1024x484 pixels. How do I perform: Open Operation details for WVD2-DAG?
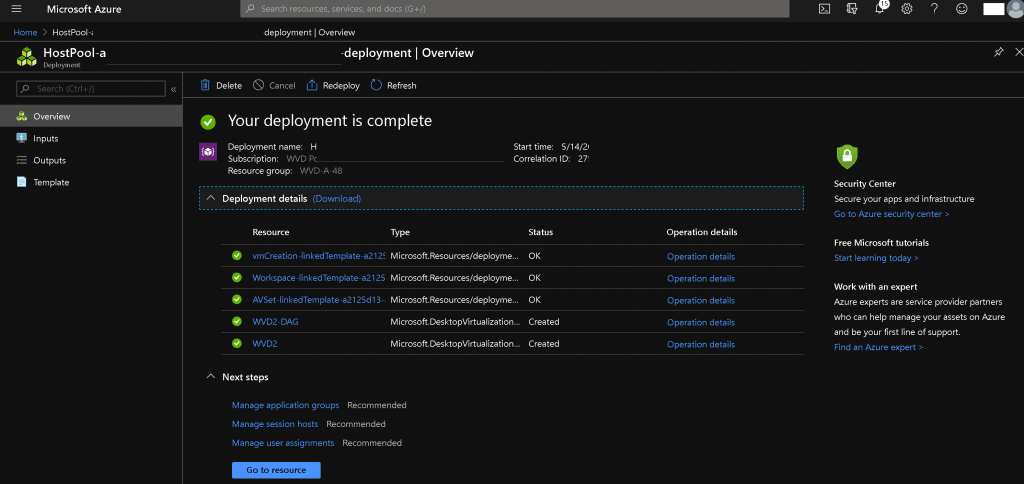701,323
